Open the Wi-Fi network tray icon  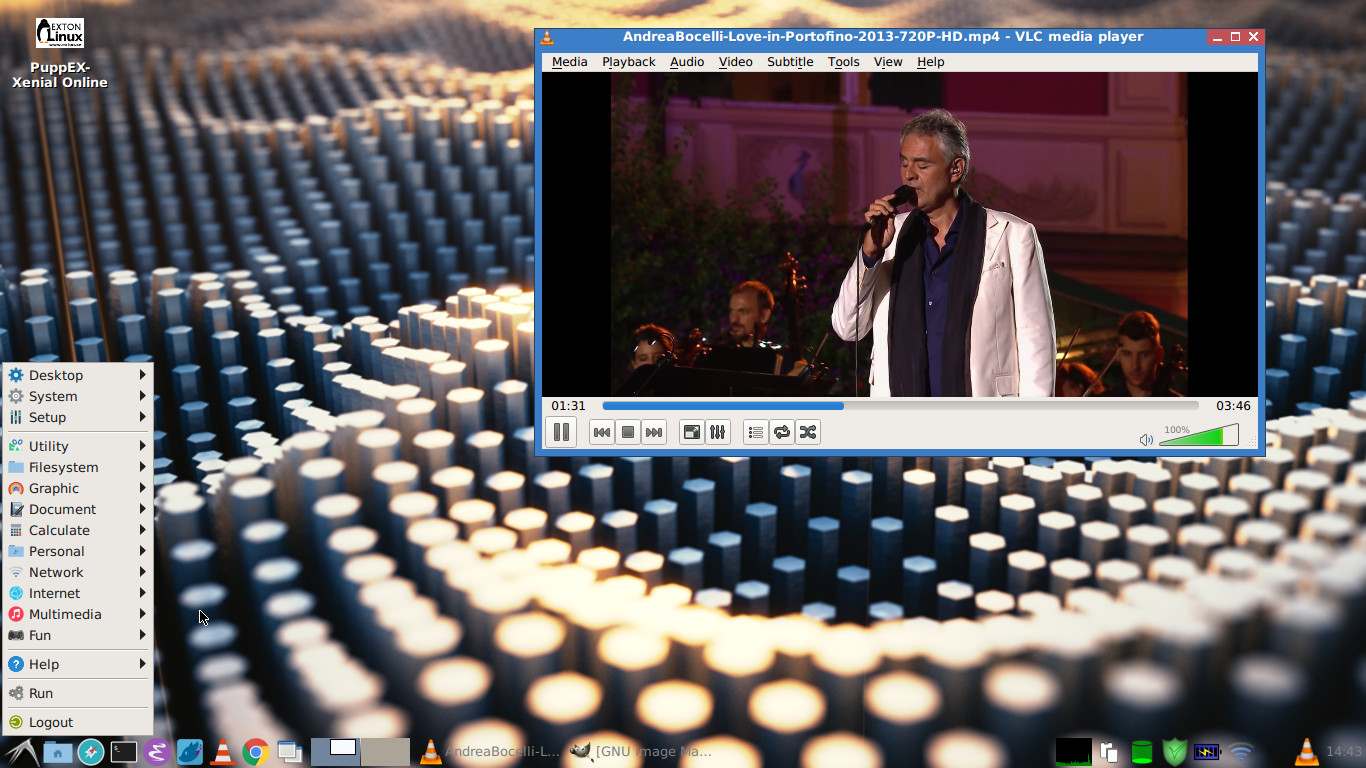click(1241, 752)
